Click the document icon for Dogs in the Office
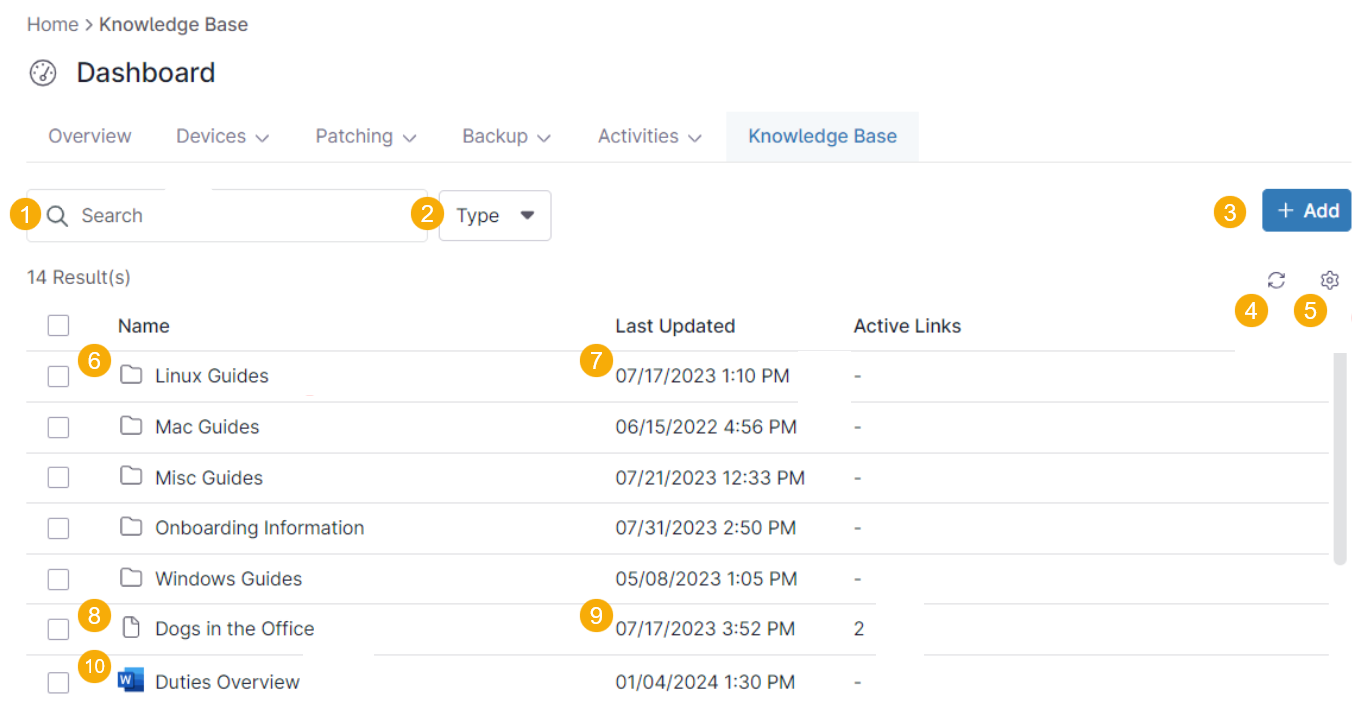1367x706 pixels. click(131, 628)
